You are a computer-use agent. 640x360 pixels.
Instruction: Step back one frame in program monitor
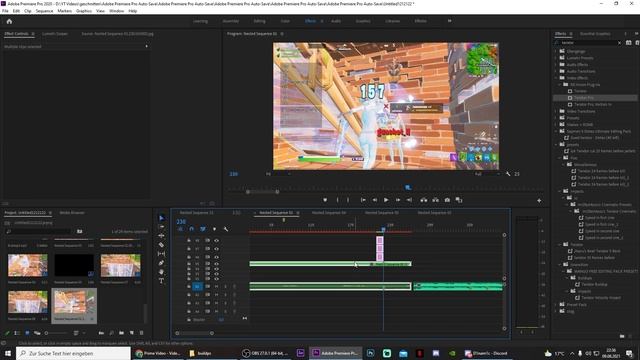374,200
